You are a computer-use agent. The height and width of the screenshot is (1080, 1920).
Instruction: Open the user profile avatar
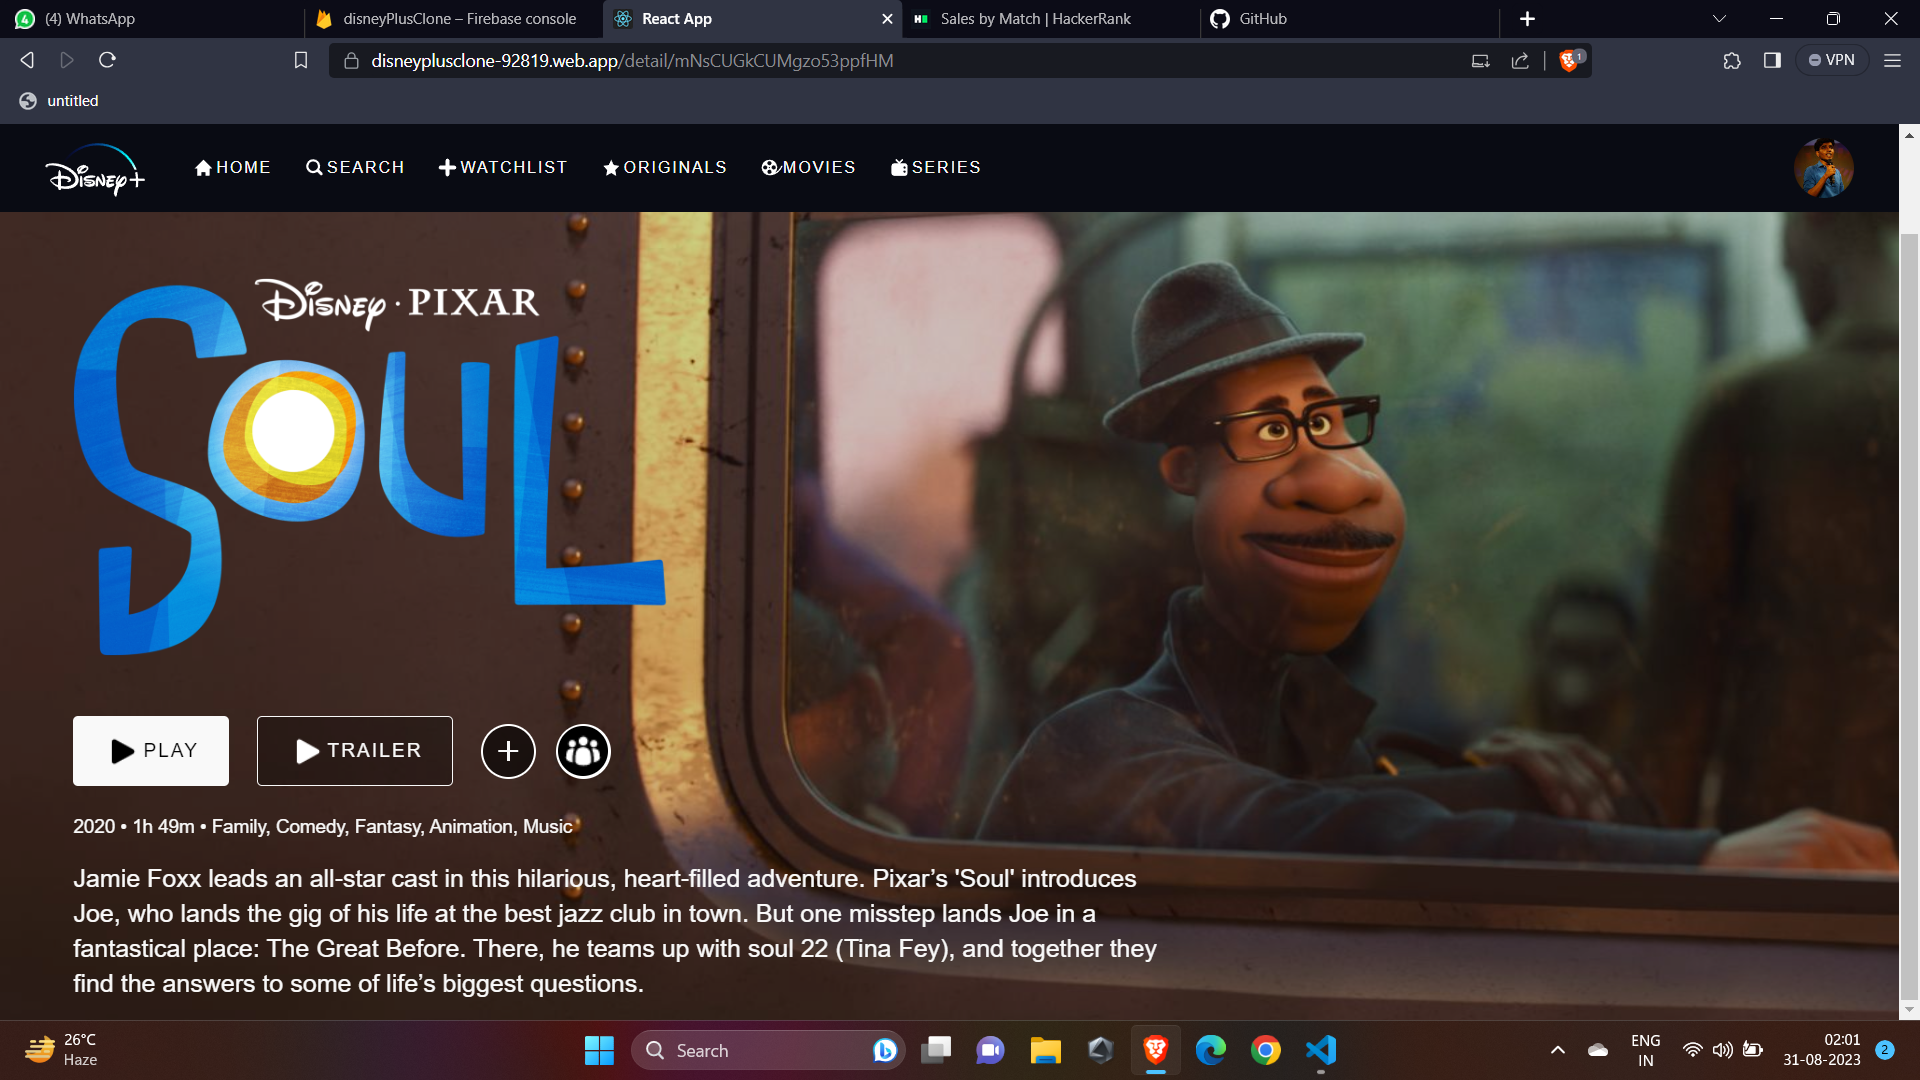(x=1824, y=167)
